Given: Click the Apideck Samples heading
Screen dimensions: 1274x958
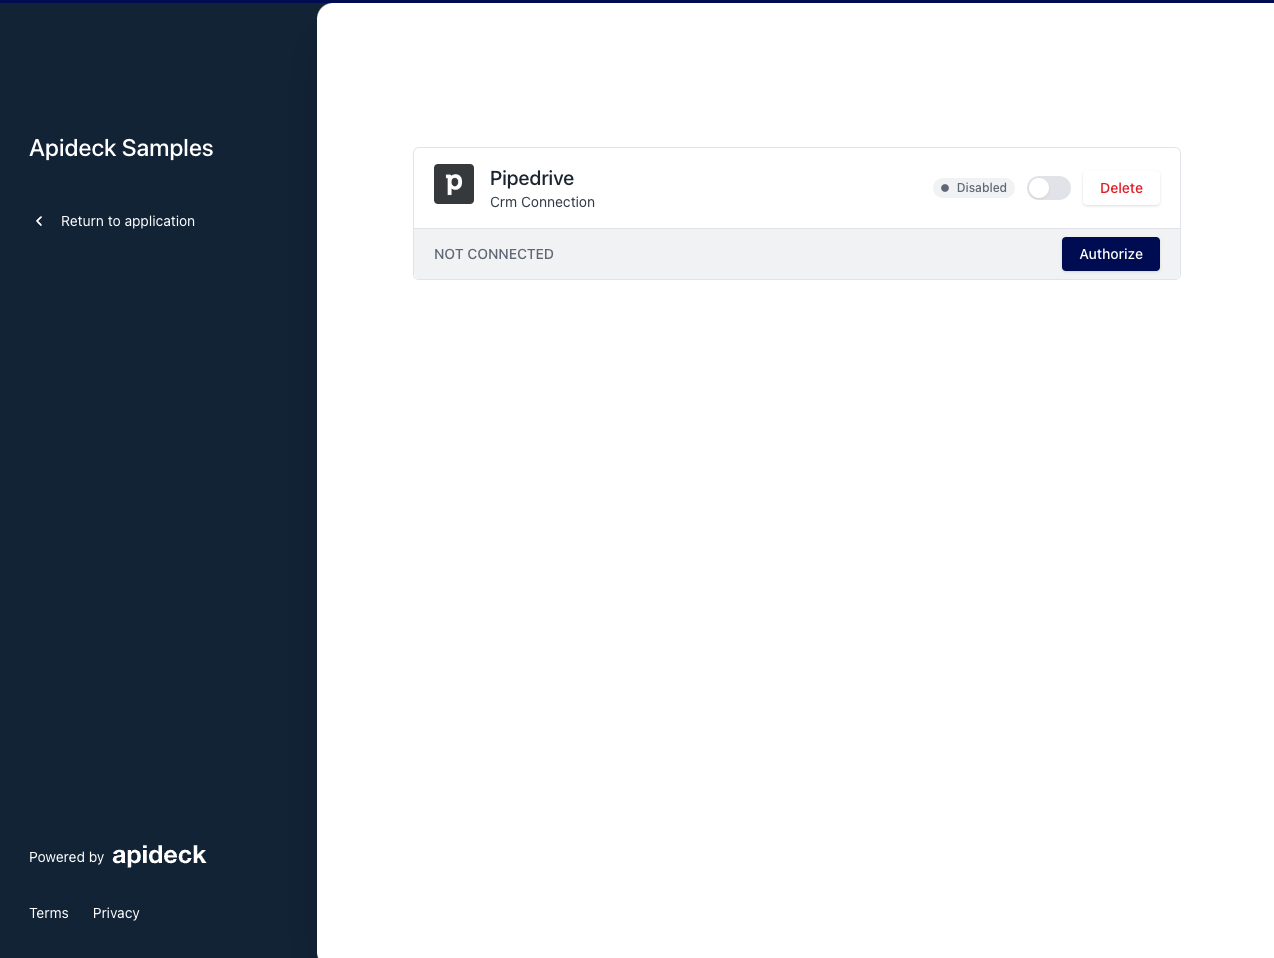Looking at the screenshot, I should (x=121, y=148).
